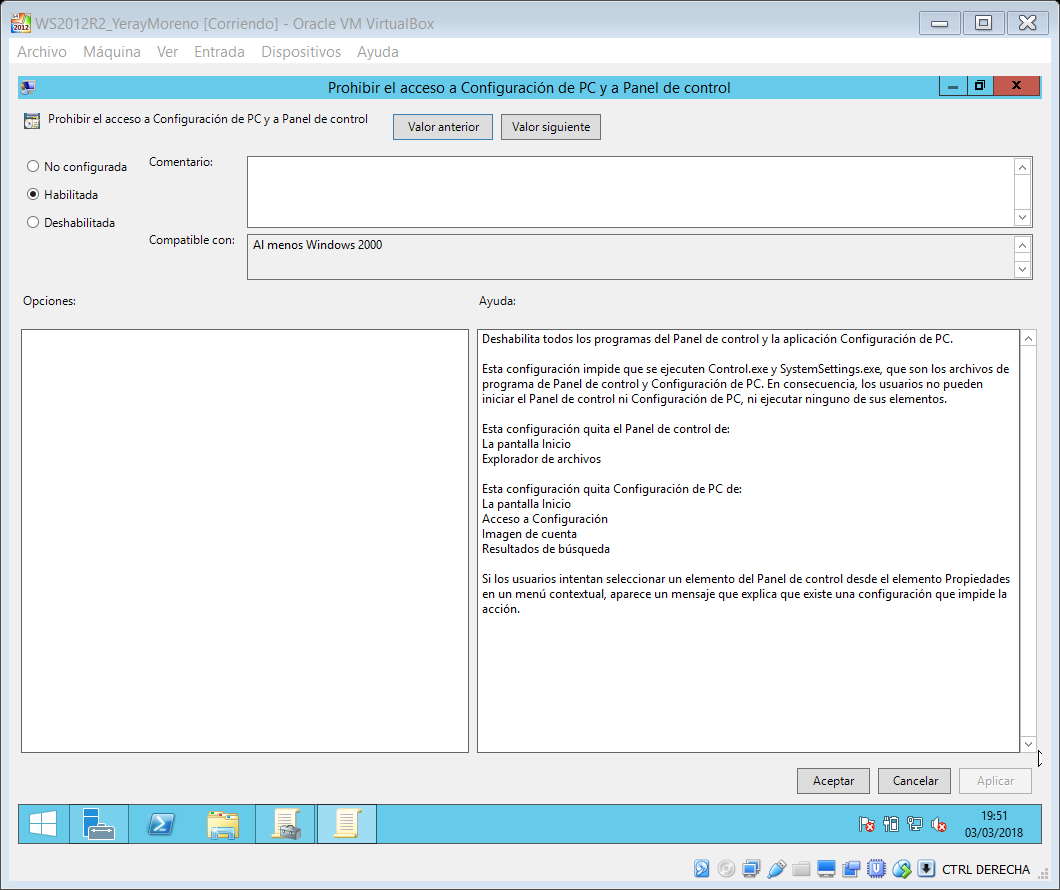This screenshot has width=1060, height=890.
Task: Click the policy setting icon beside its name
Action: point(32,120)
